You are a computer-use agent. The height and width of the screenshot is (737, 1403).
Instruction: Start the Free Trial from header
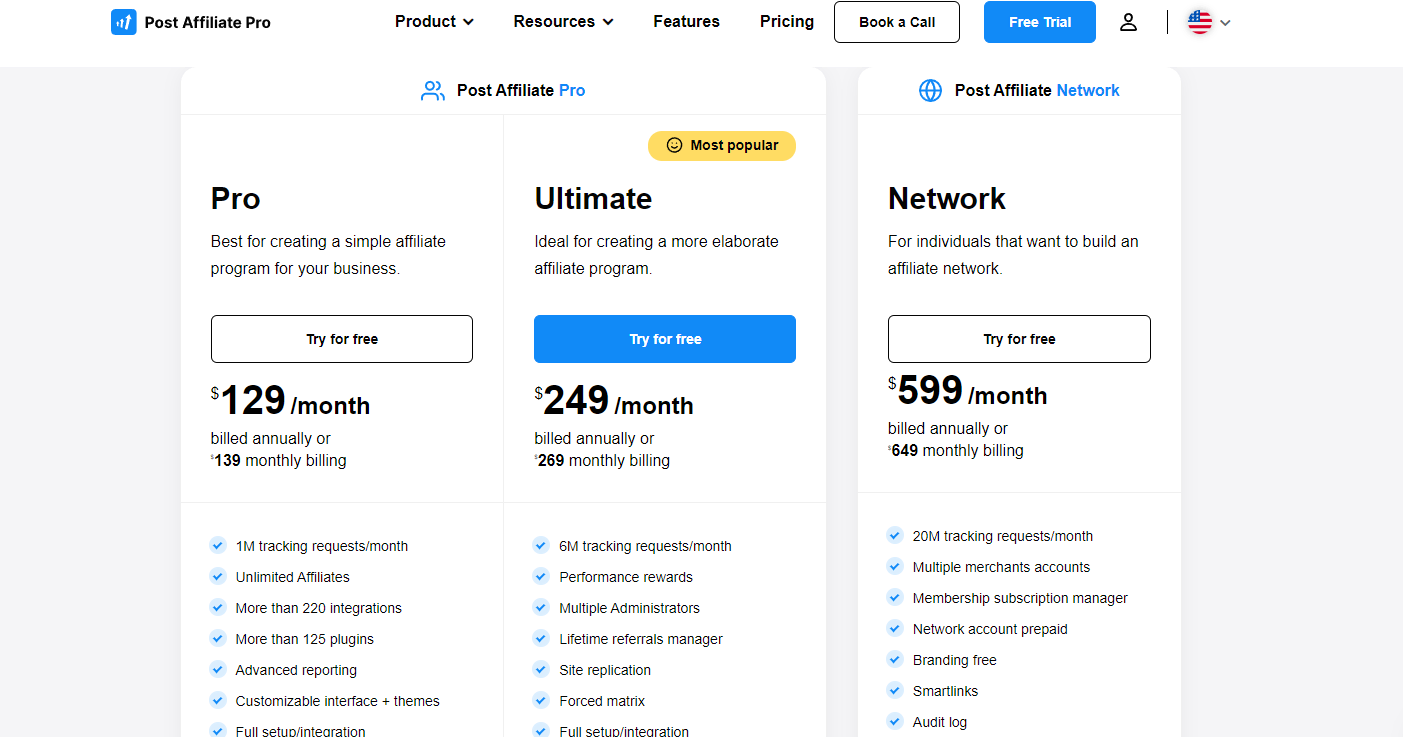coord(1040,22)
